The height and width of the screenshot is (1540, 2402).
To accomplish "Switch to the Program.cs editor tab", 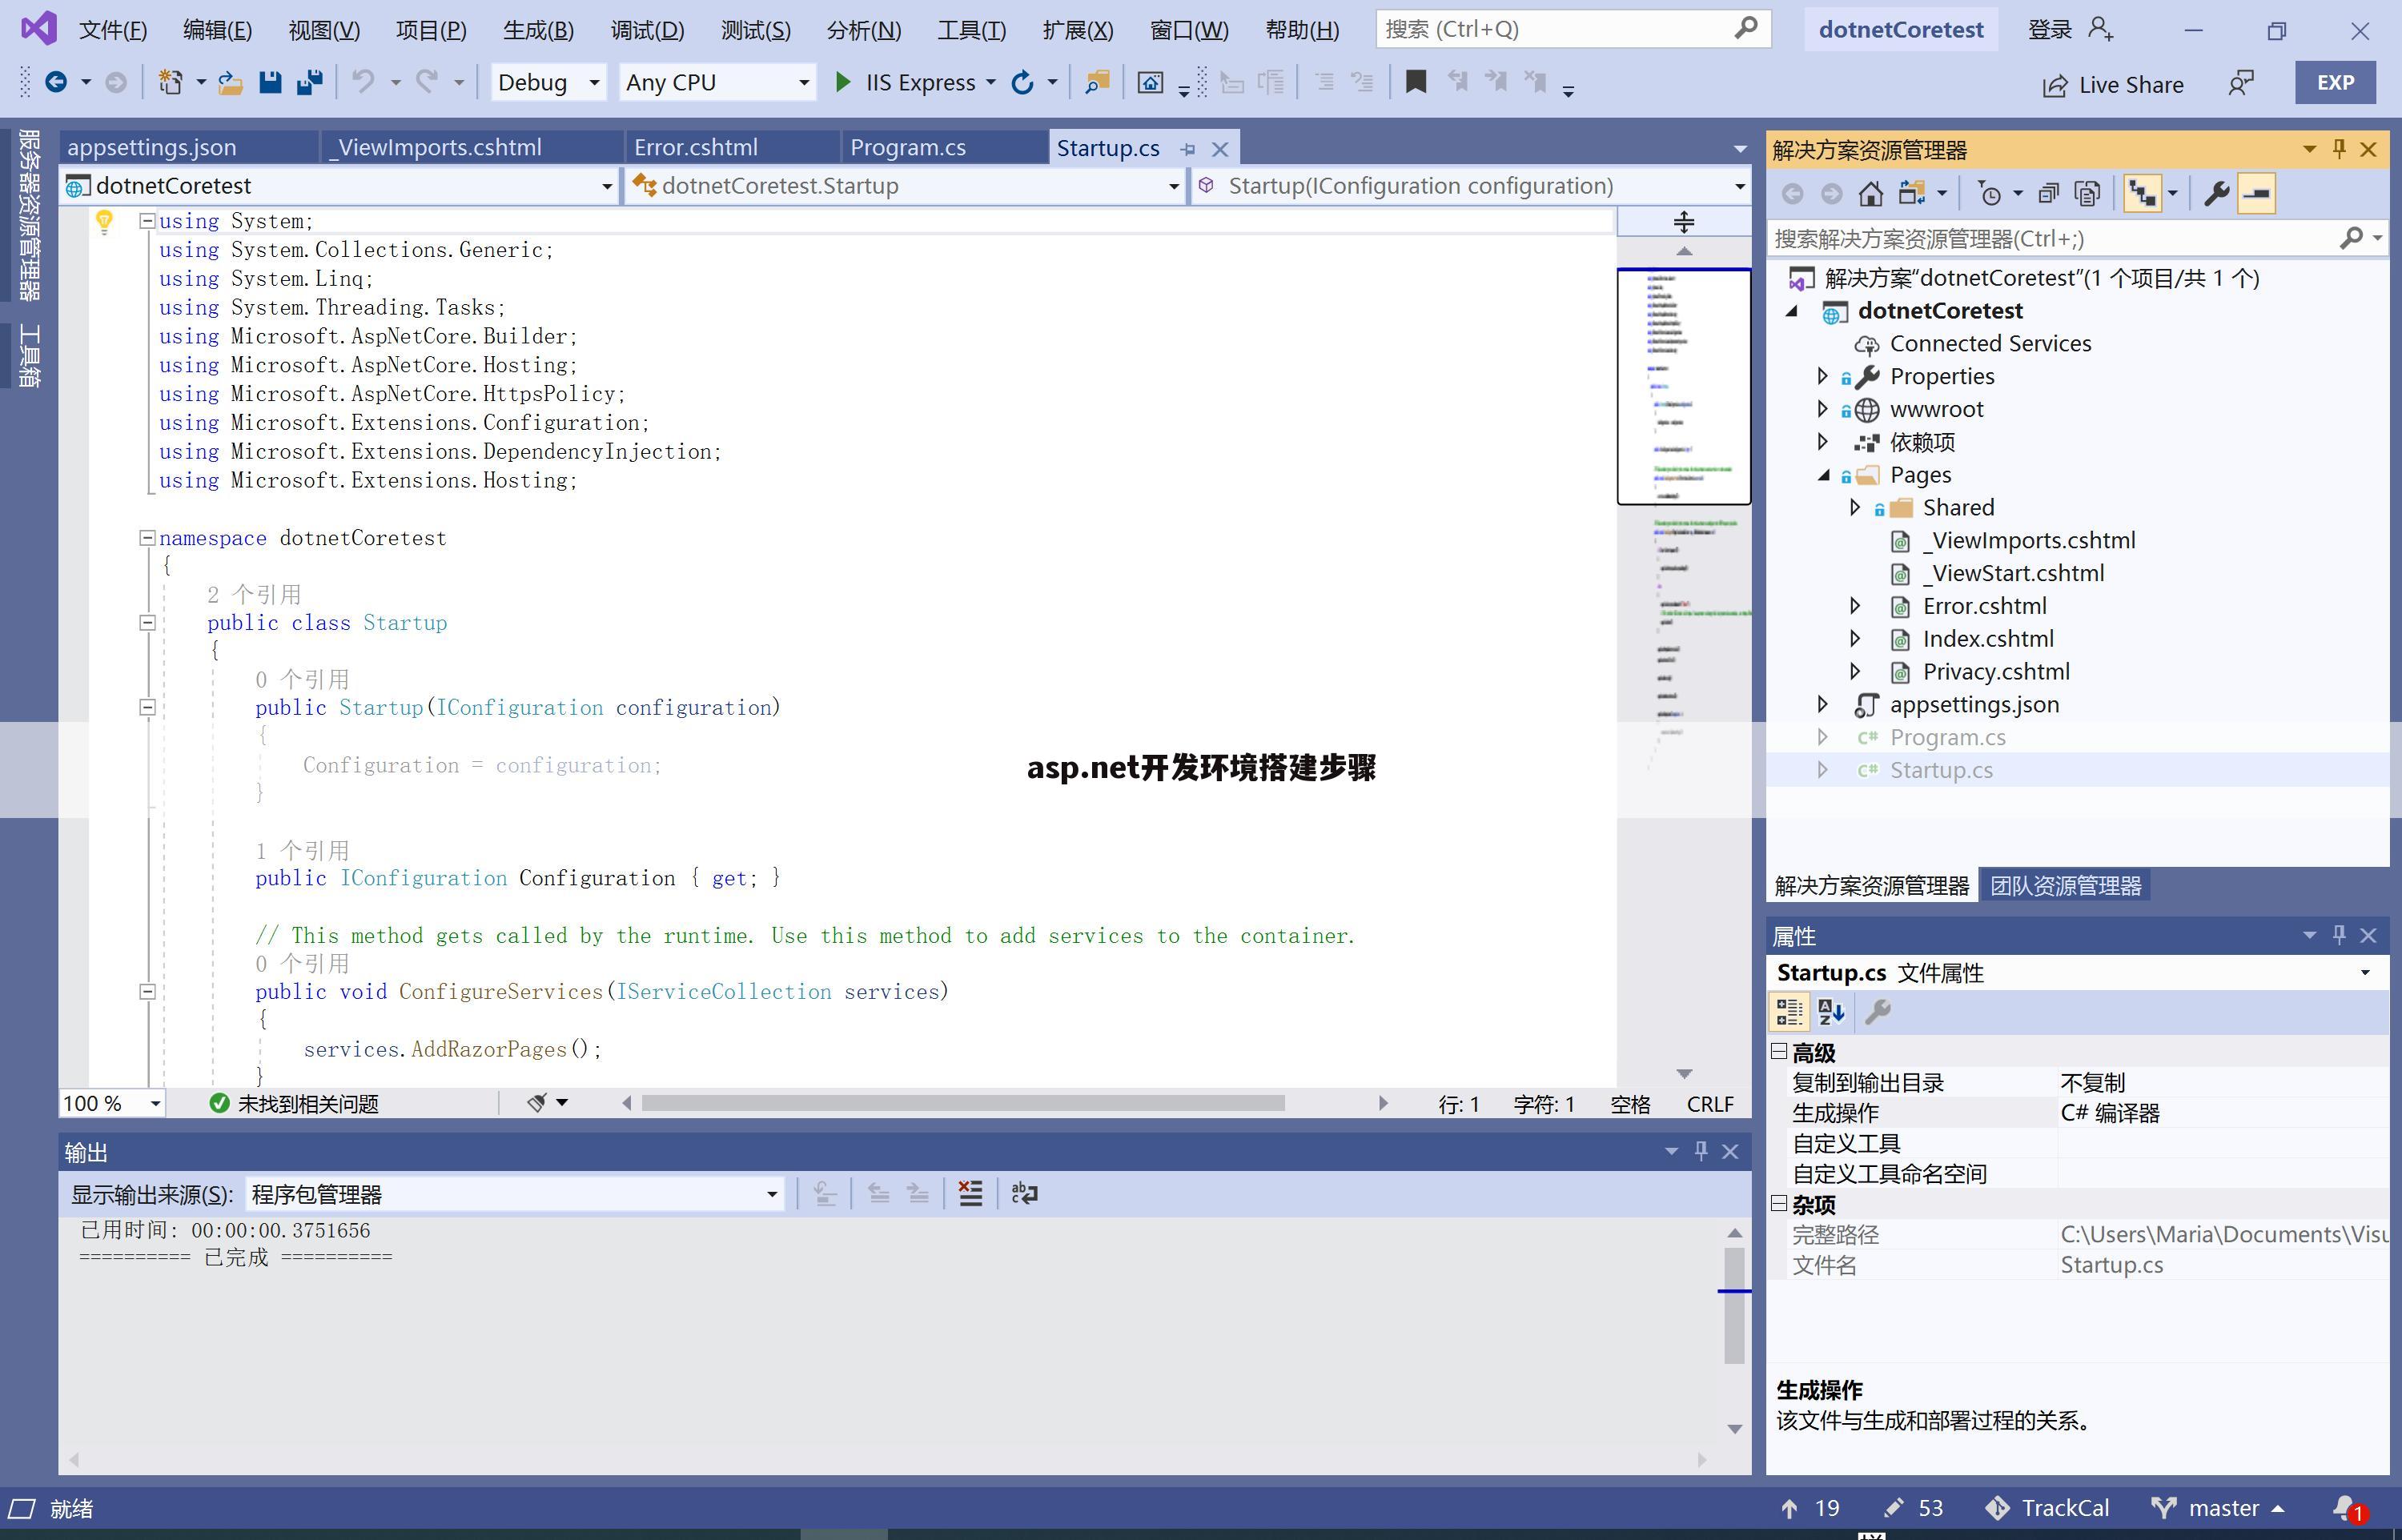I will pos(943,148).
